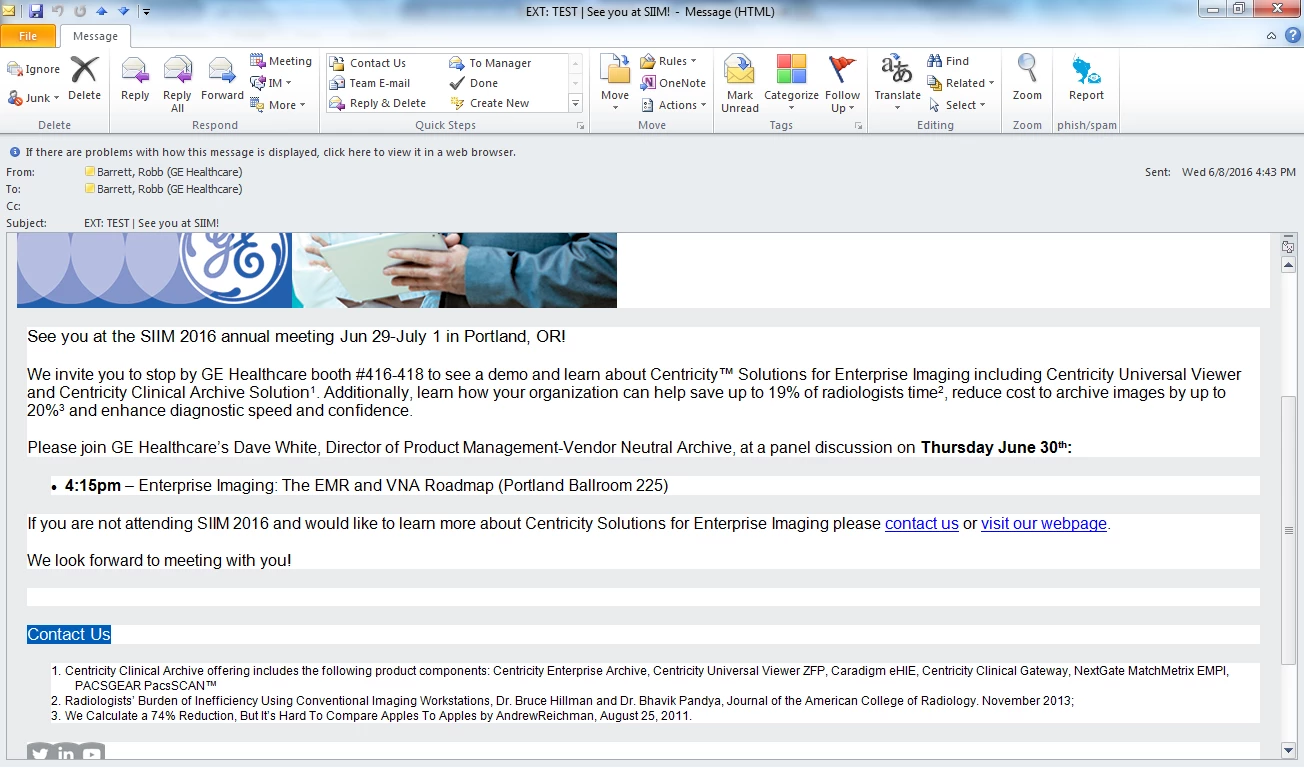
Task: Click the YouTube social icon
Action: click(92, 754)
